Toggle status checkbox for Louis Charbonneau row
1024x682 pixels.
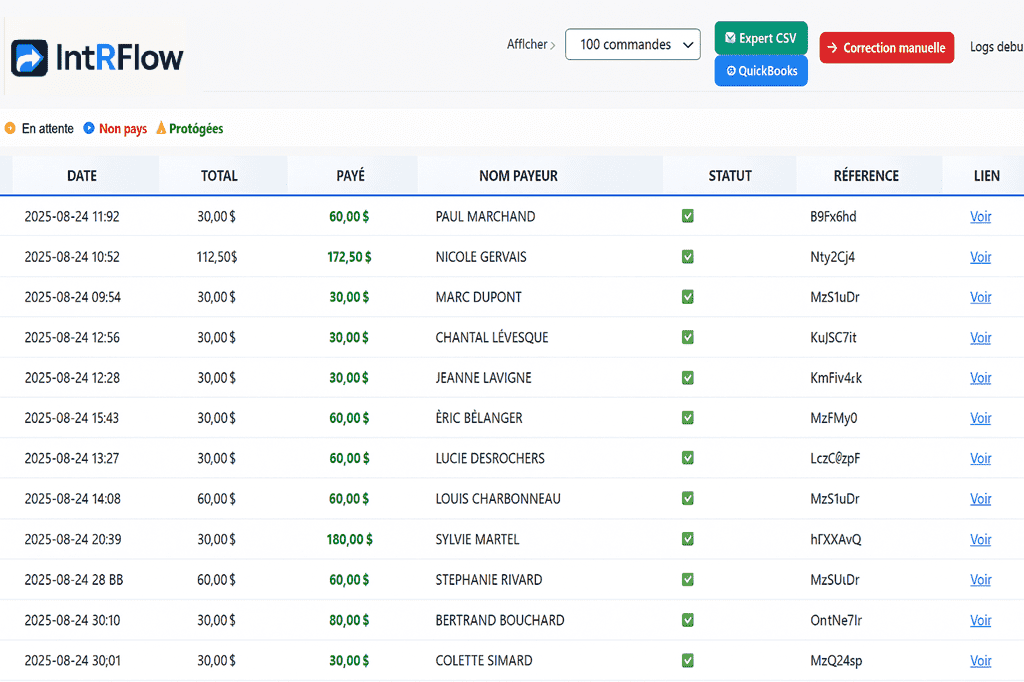[x=687, y=499]
